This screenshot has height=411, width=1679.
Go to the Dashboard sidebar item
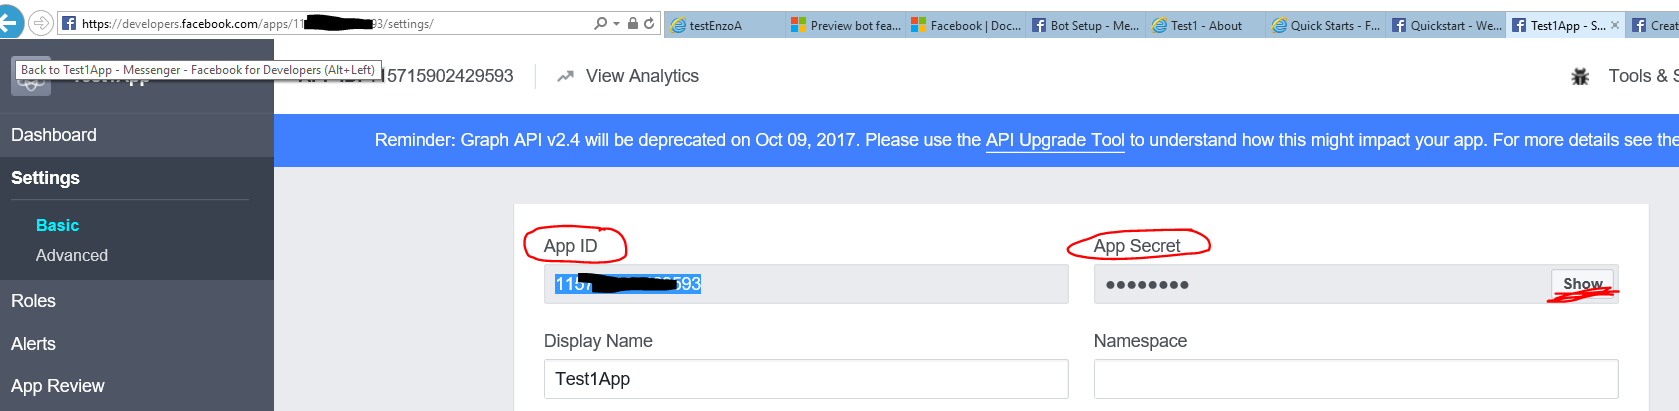point(54,135)
